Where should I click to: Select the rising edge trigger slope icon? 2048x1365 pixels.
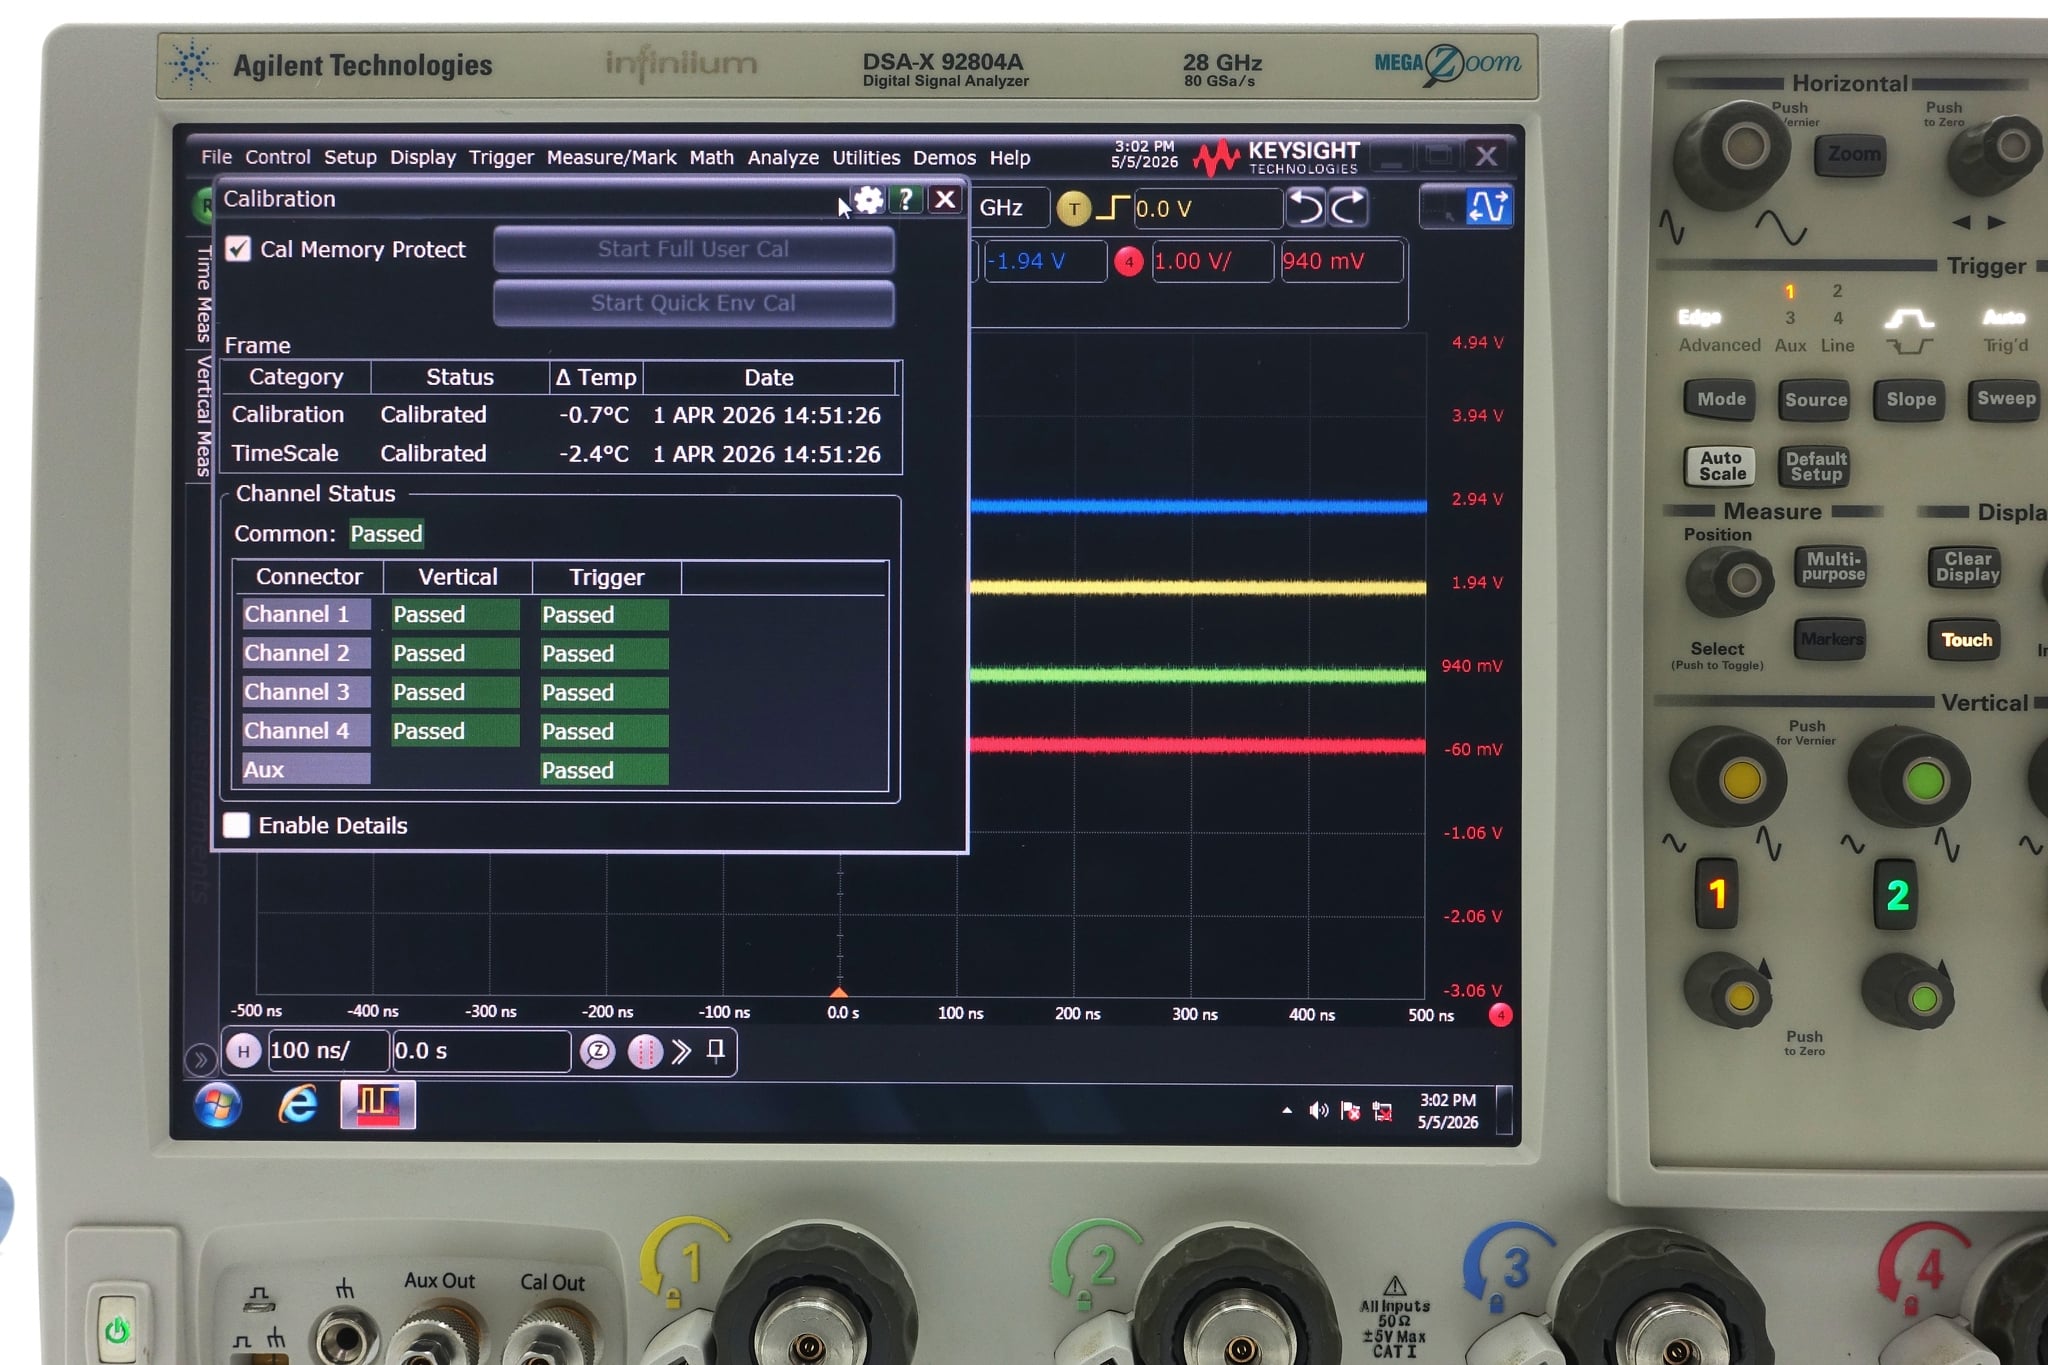click(x=1113, y=208)
